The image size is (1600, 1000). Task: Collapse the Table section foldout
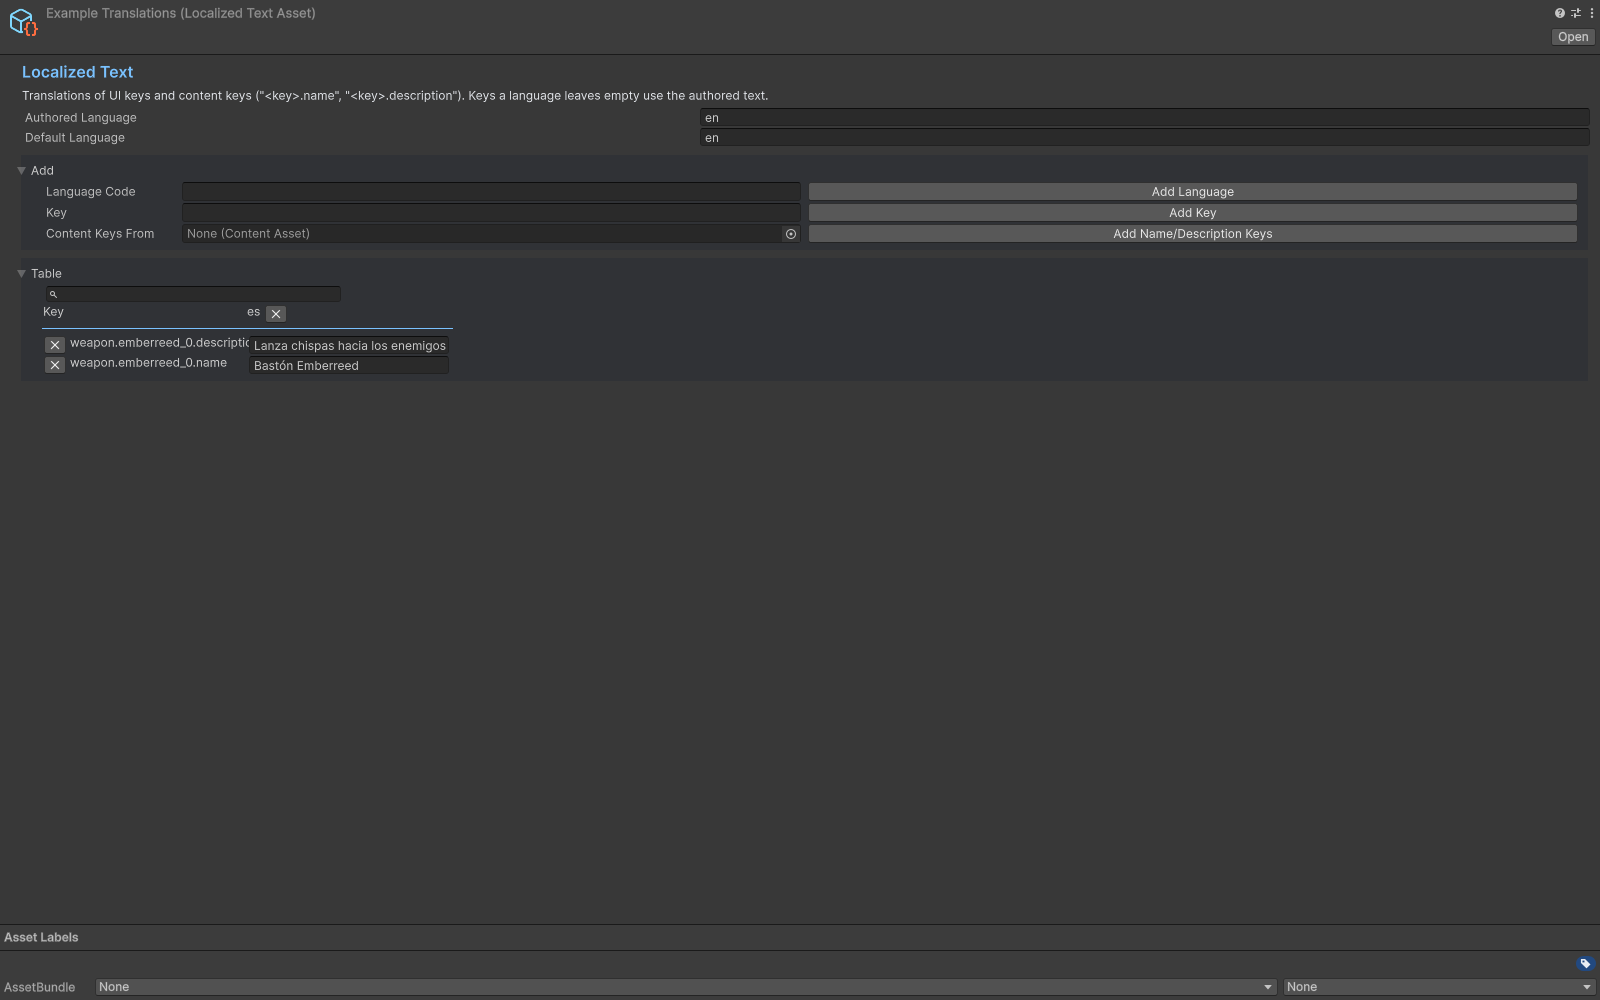point(21,274)
